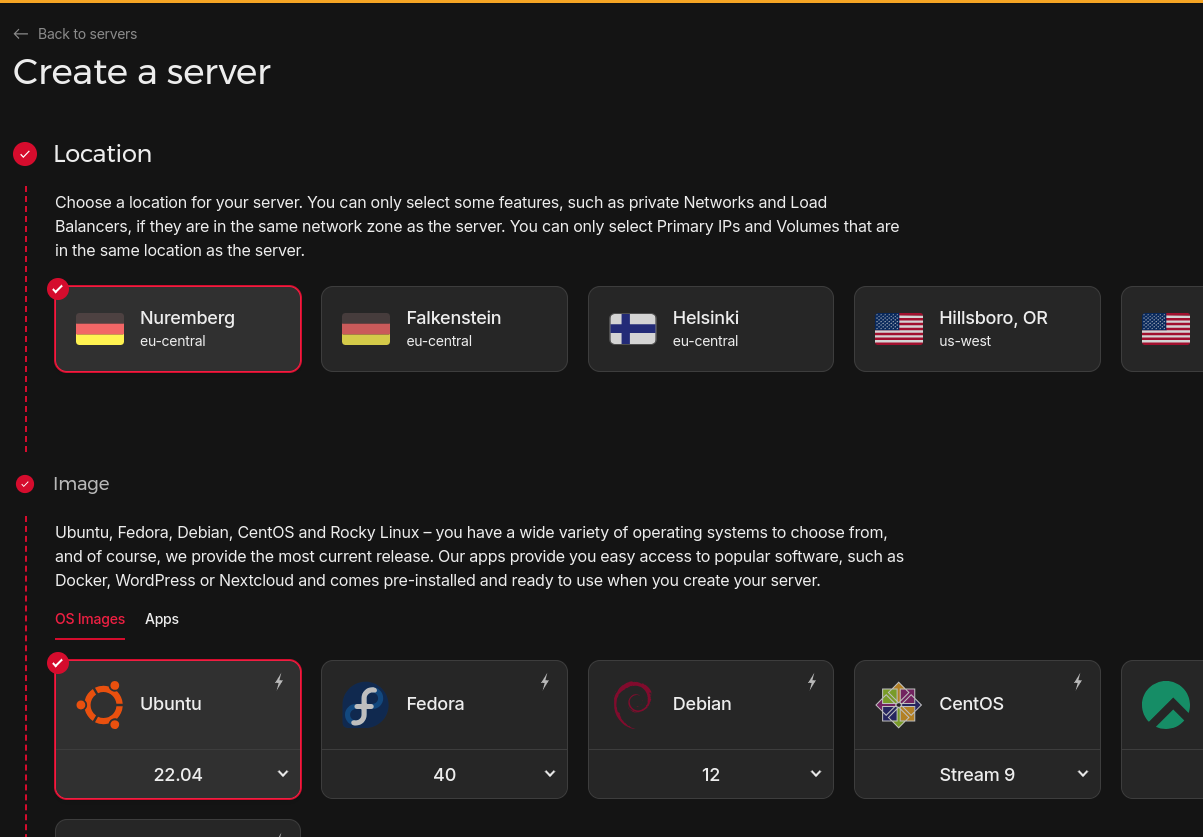Click the CentOS logo icon
The image size is (1203, 837).
pyautogui.click(x=898, y=704)
